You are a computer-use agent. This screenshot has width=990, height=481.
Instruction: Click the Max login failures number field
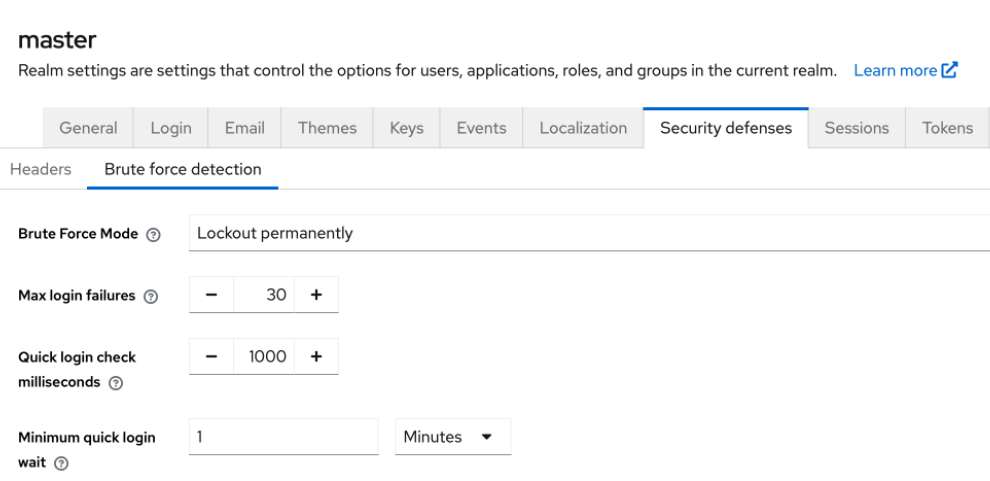coord(264,295)
